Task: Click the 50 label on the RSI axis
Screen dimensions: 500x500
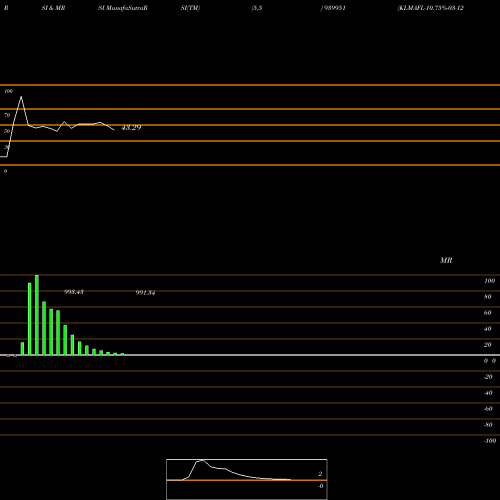Action: click(7, 131)
